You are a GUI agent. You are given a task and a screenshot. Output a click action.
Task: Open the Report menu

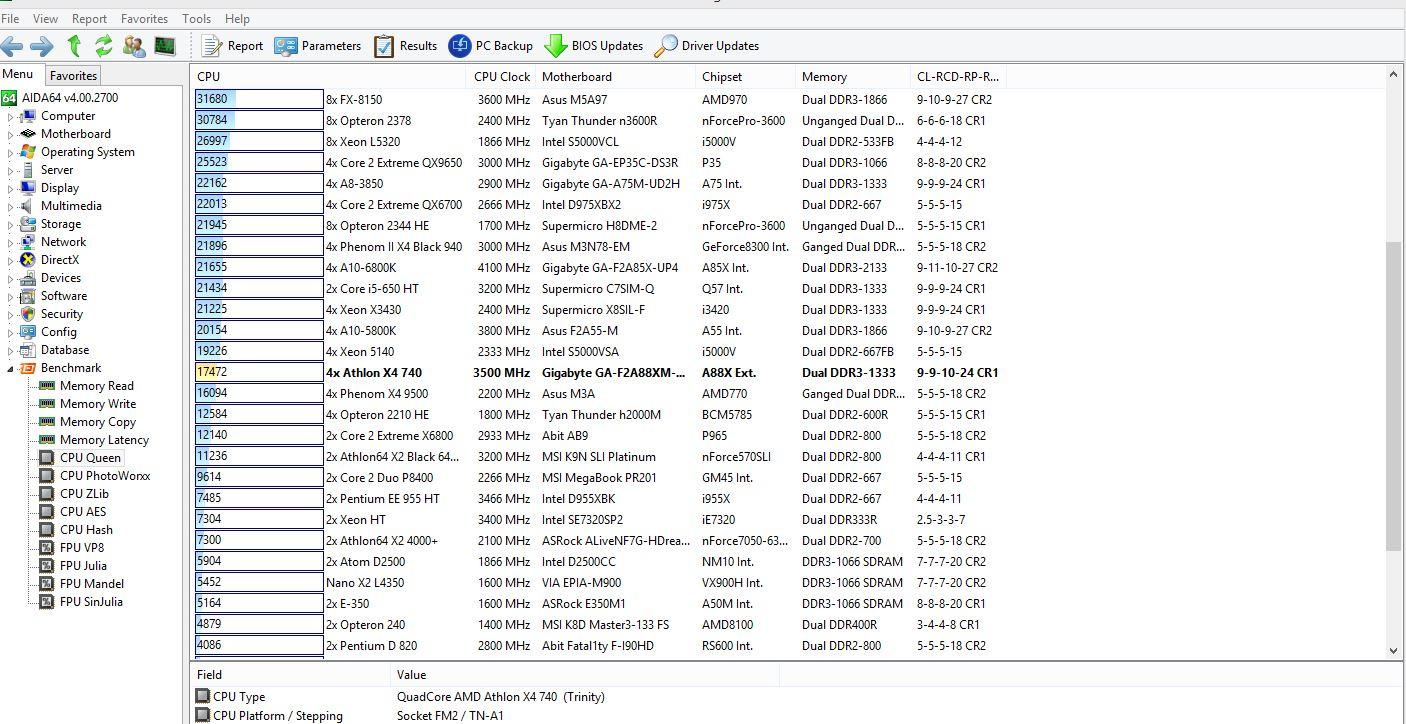[x=89, y=19]
